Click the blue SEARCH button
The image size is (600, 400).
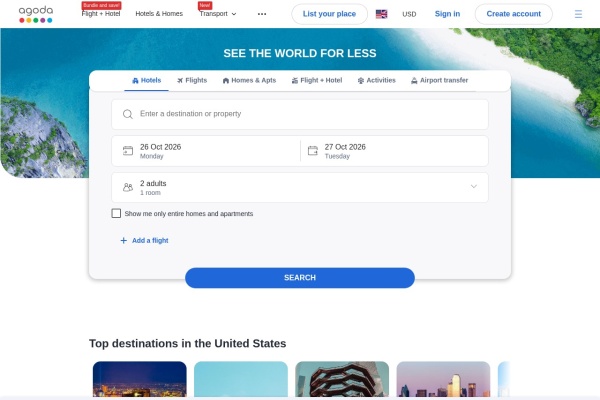pyautogui.click(x=300, y=278)
